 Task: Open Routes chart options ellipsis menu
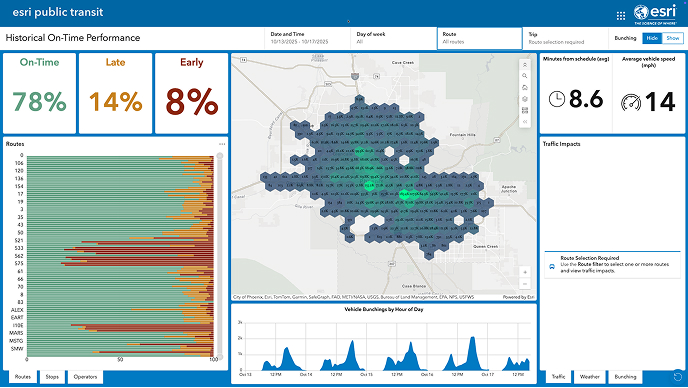click(222, 144)
